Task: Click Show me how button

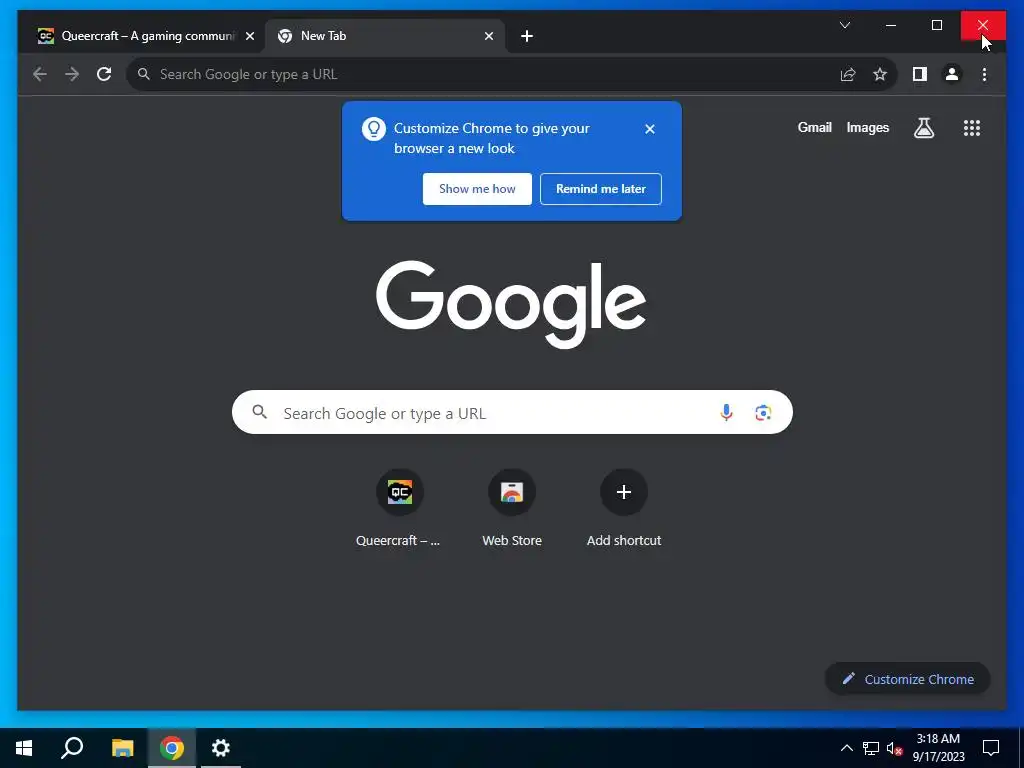Action: pyautogui.click(x=477, y=189)
